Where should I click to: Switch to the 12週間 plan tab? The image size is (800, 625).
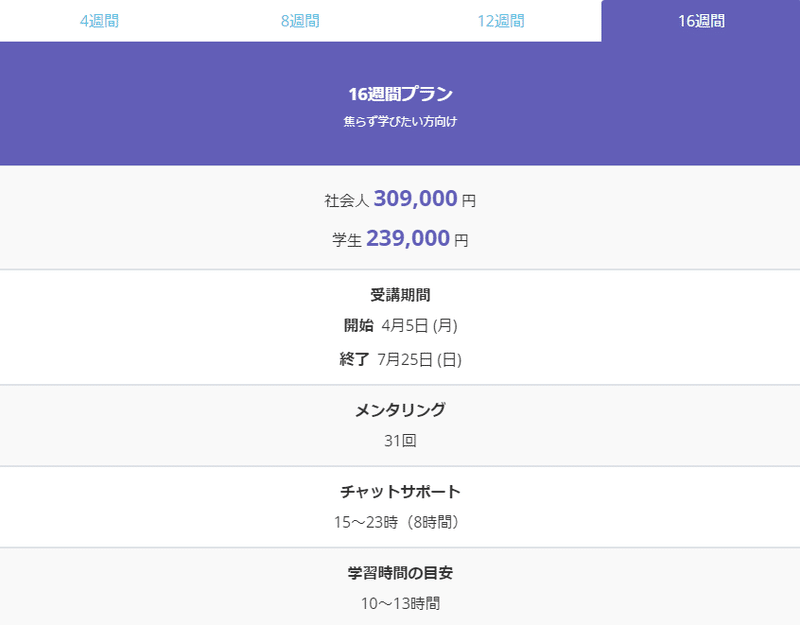click(x=501, y=21)
